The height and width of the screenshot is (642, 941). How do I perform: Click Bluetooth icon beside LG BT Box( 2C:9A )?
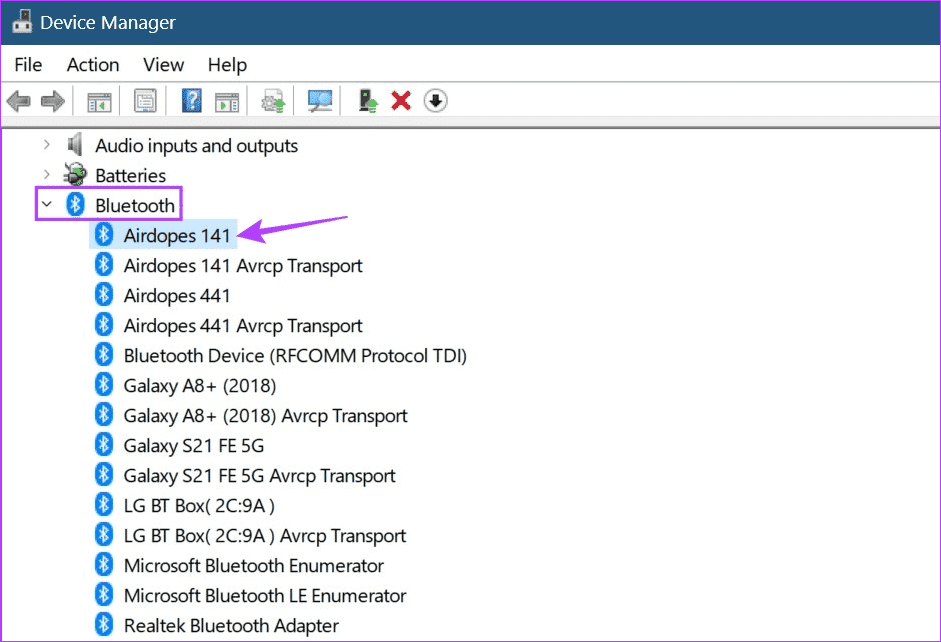[x=104, y=505]
